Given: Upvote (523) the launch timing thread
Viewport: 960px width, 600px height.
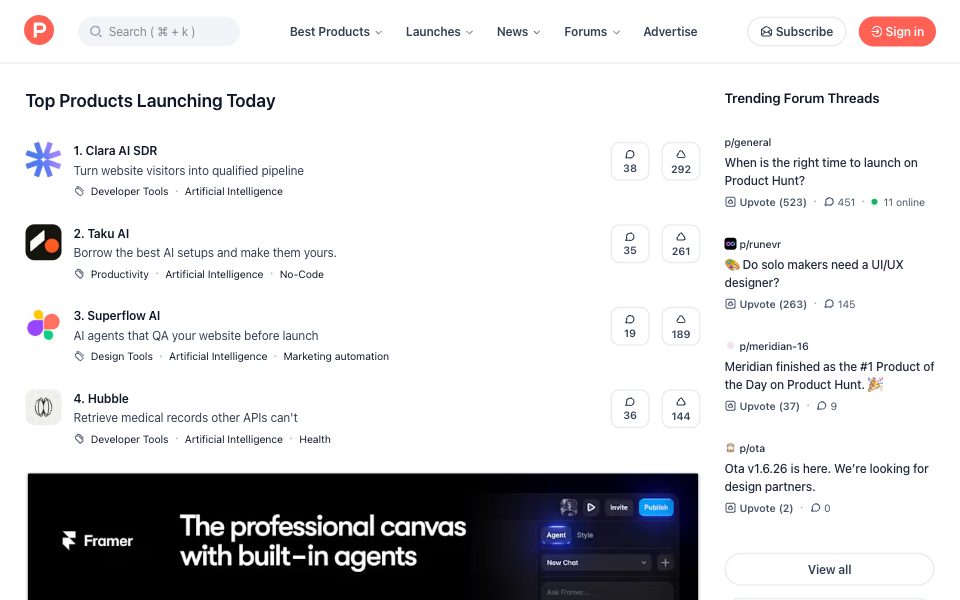Looking at the screenshot, I should click(x=765, y=202).
